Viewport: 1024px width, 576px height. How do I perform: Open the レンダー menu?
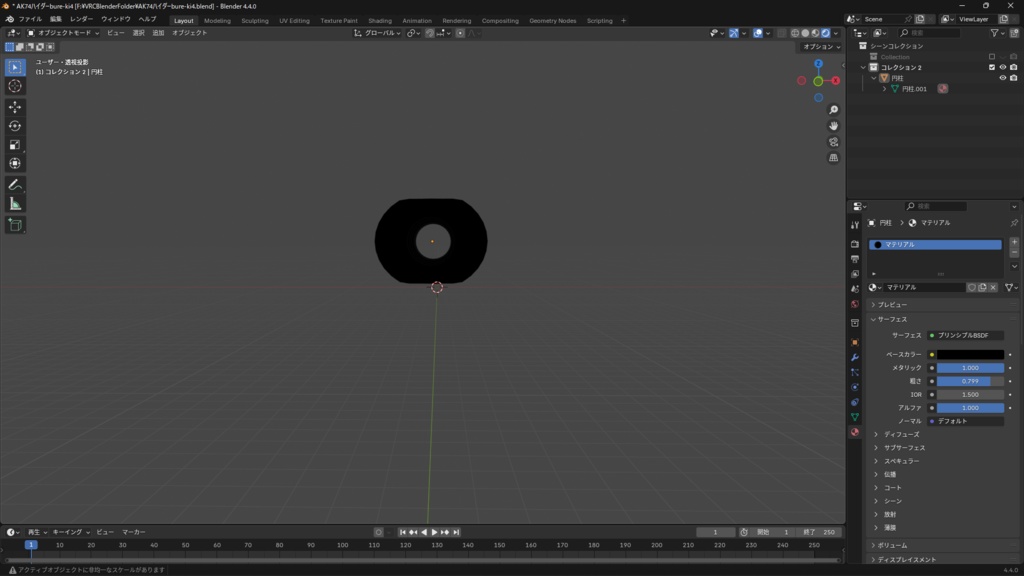click(82, 20)
